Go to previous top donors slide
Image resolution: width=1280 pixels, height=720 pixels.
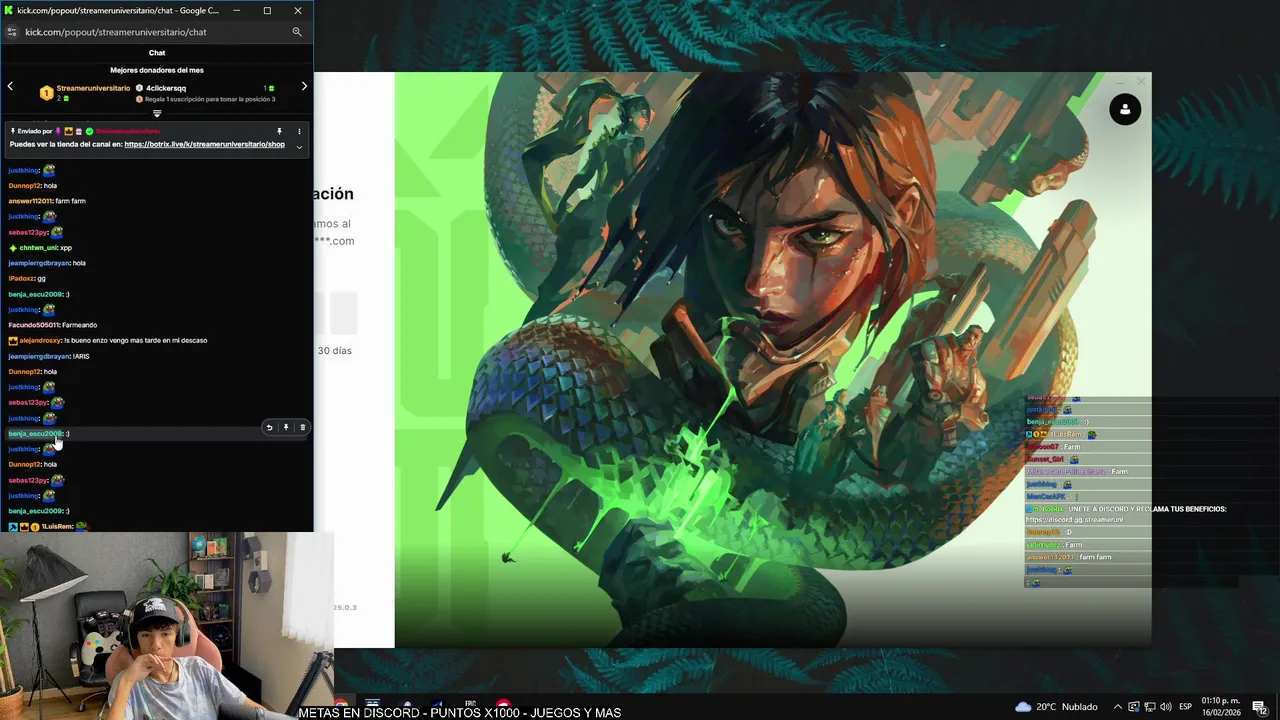pos(10,87)
